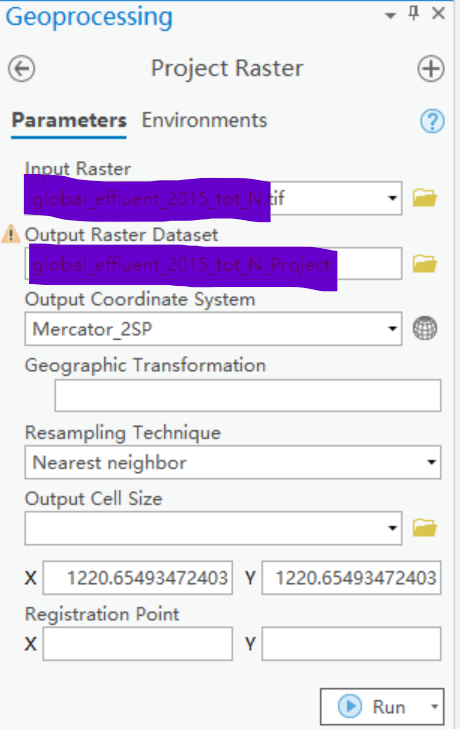Click the Registration Point X field
This screenshot has width=460, height=729.
(138, 643)
